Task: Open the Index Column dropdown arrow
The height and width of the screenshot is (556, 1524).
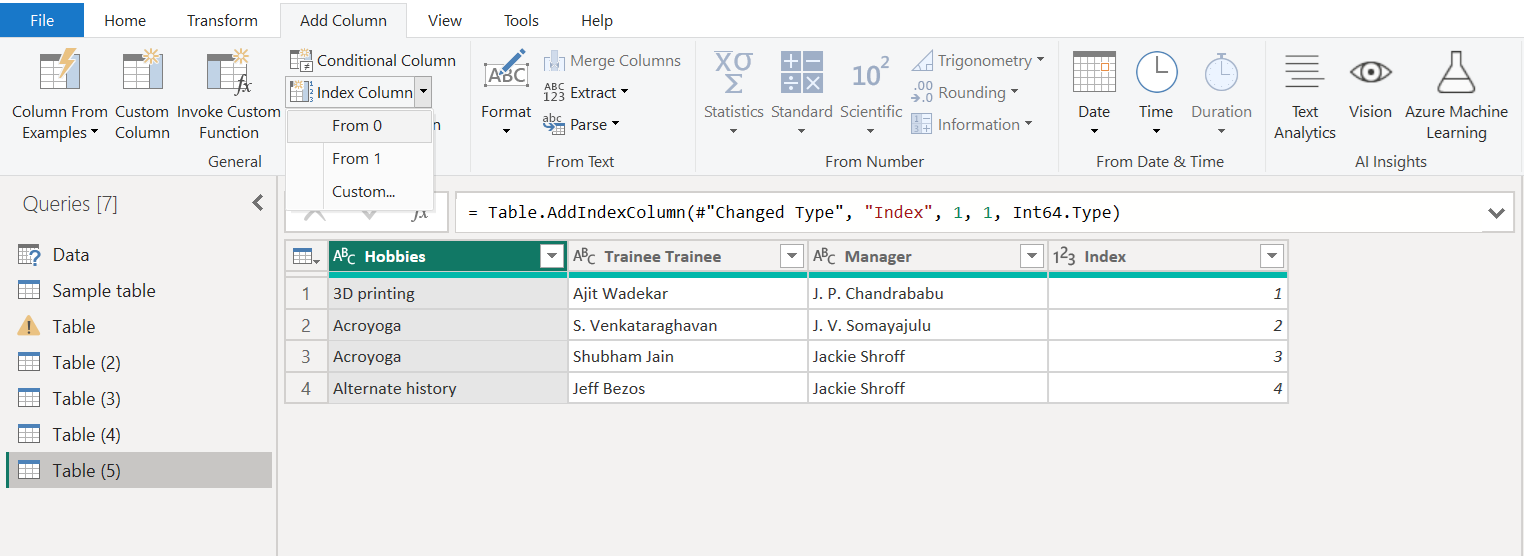Action: pyautogui.click(x=424, y=92)
